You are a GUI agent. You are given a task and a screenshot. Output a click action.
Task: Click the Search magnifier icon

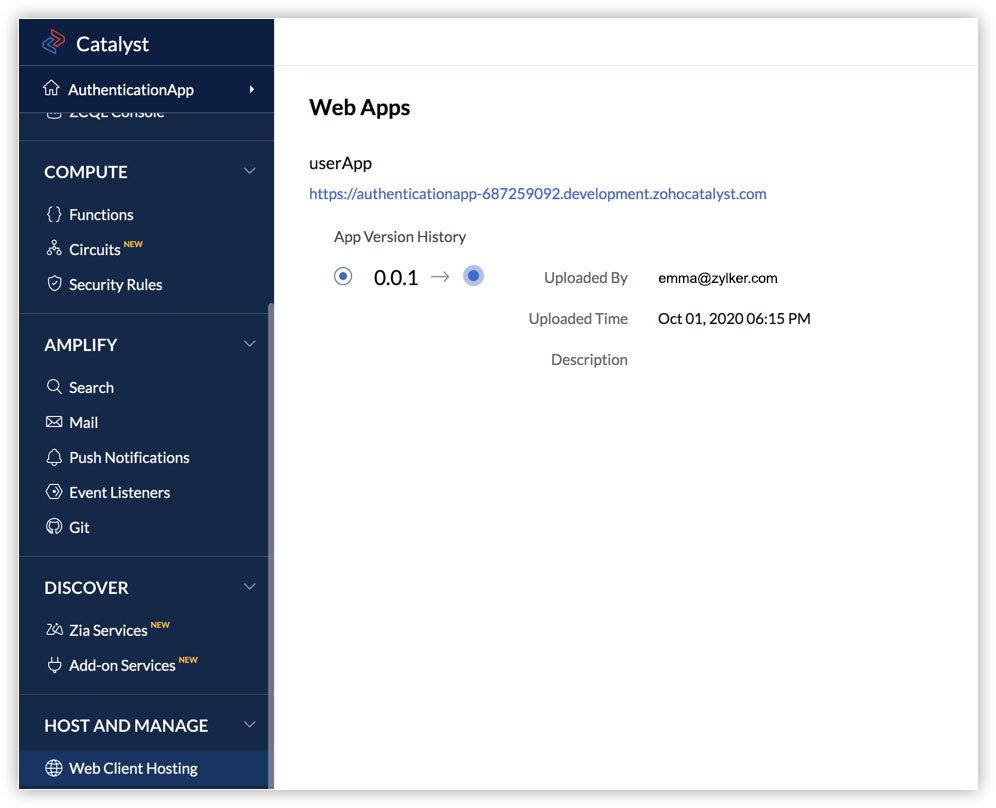click(x=54, y=387)
